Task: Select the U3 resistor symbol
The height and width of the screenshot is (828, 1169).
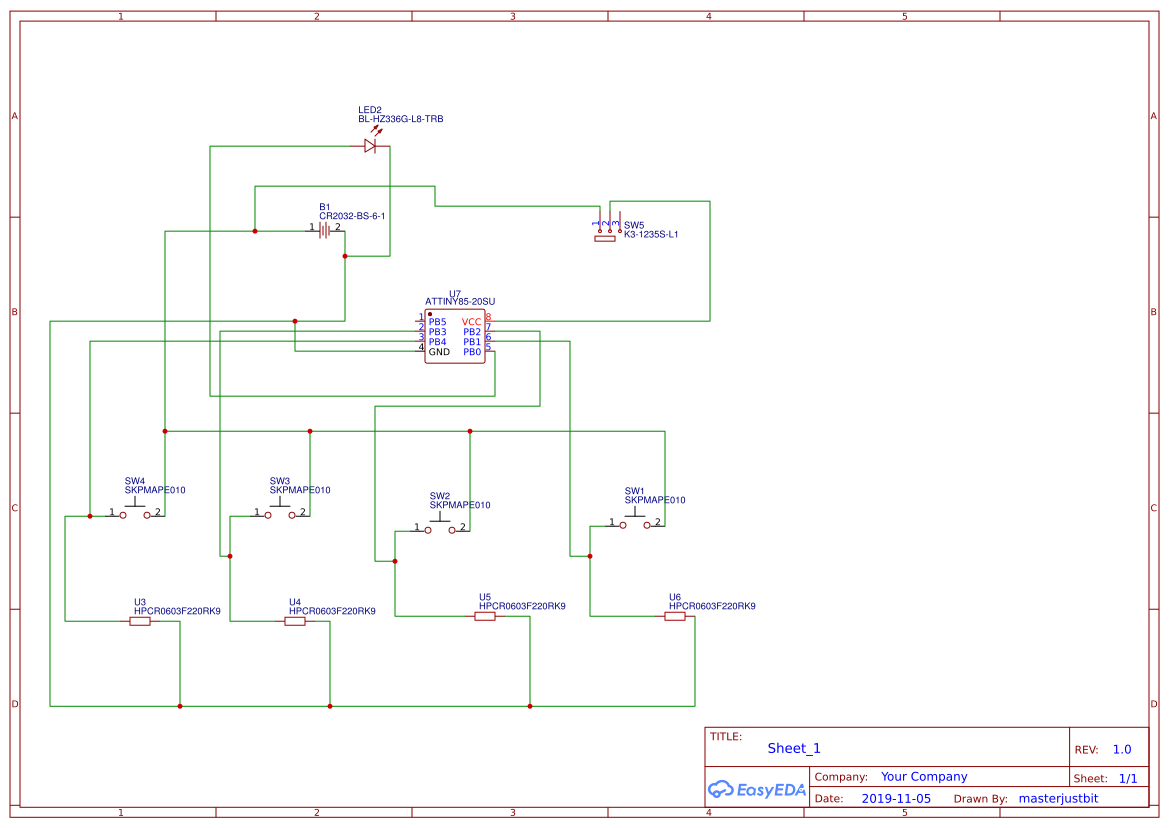Action: coord(140,620)
